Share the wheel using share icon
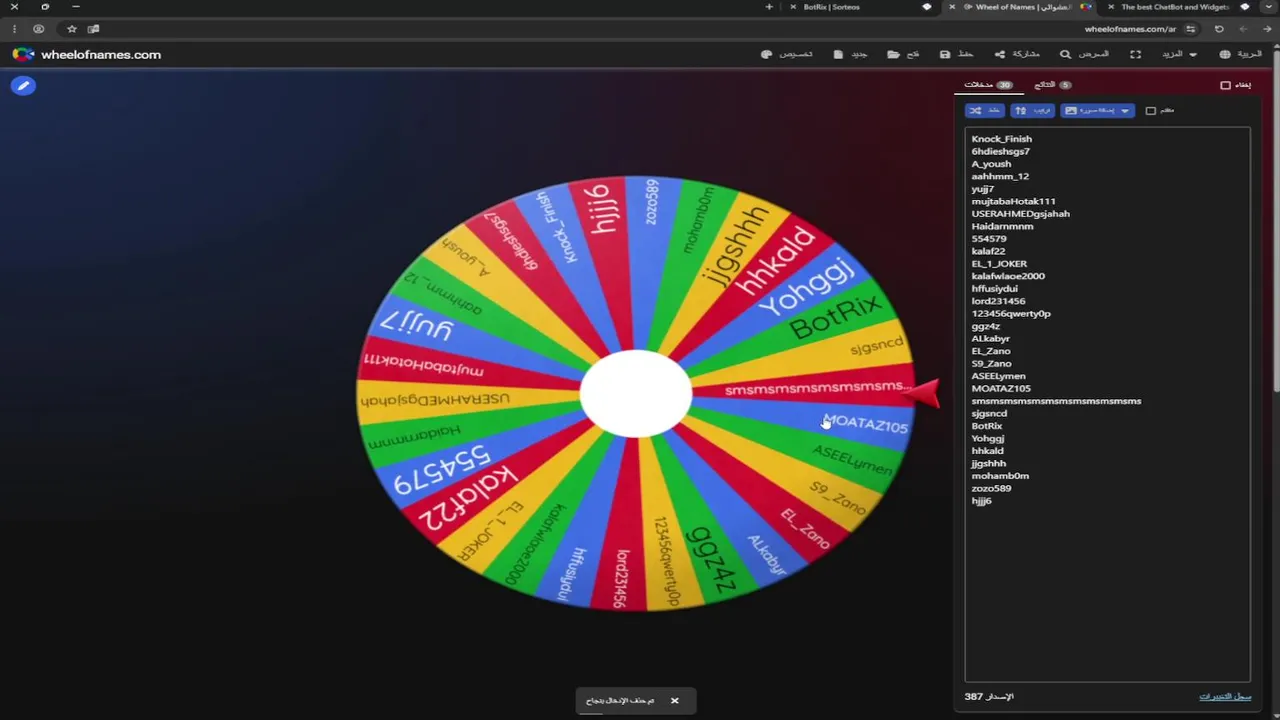Image resolution: width=1280 pixels, height=720 pixels. [999, 54]
